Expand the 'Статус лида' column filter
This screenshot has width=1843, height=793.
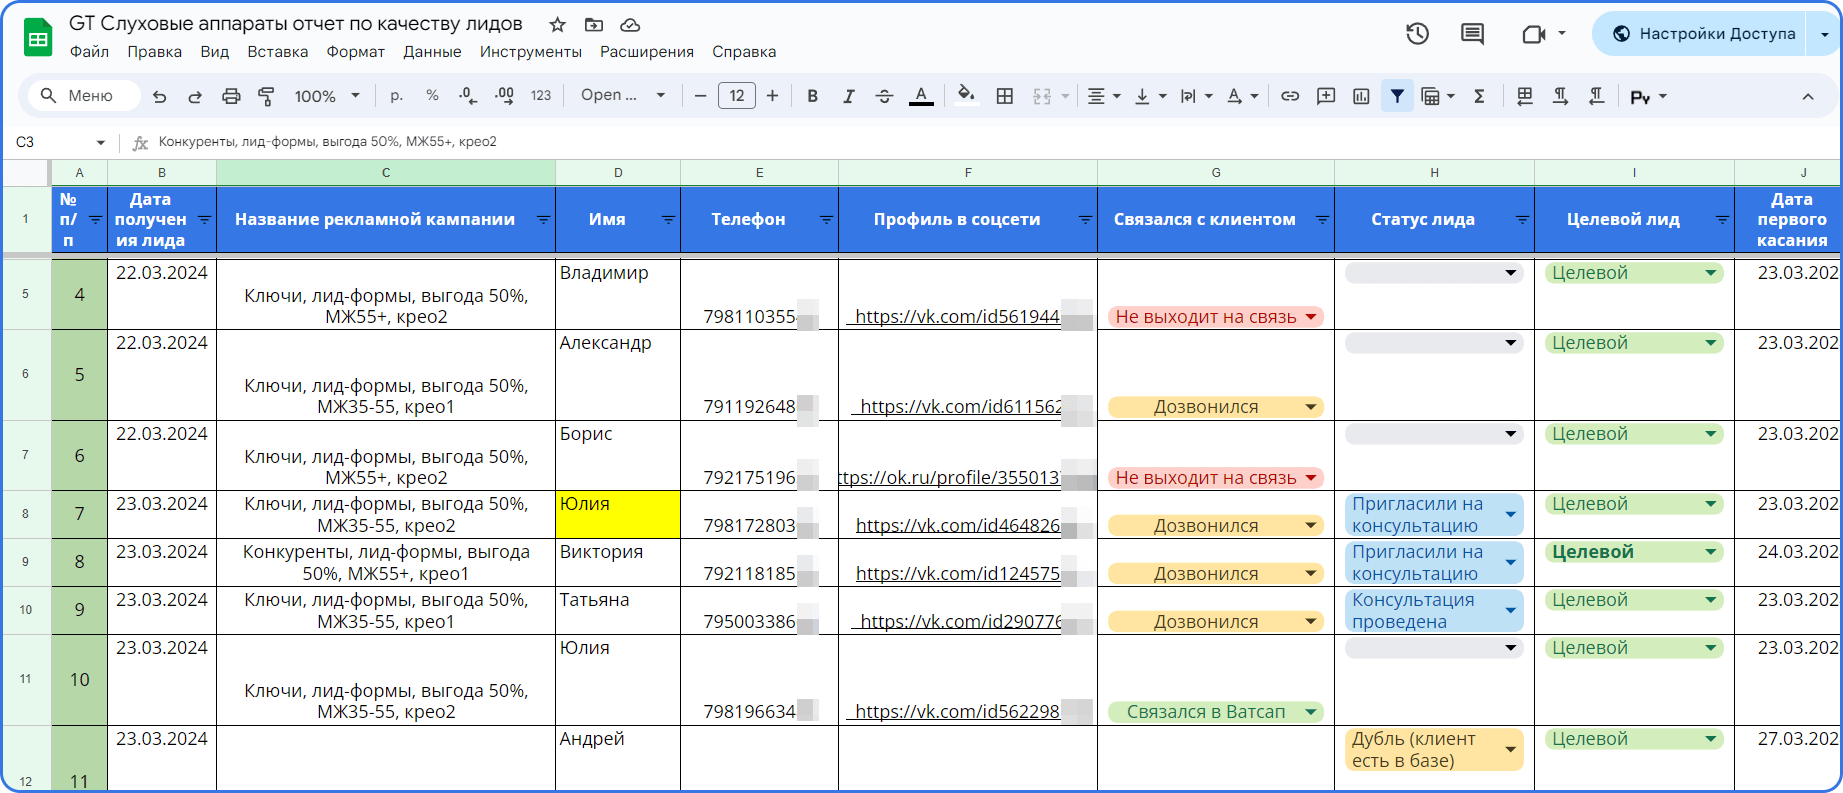click(1522, 219)
